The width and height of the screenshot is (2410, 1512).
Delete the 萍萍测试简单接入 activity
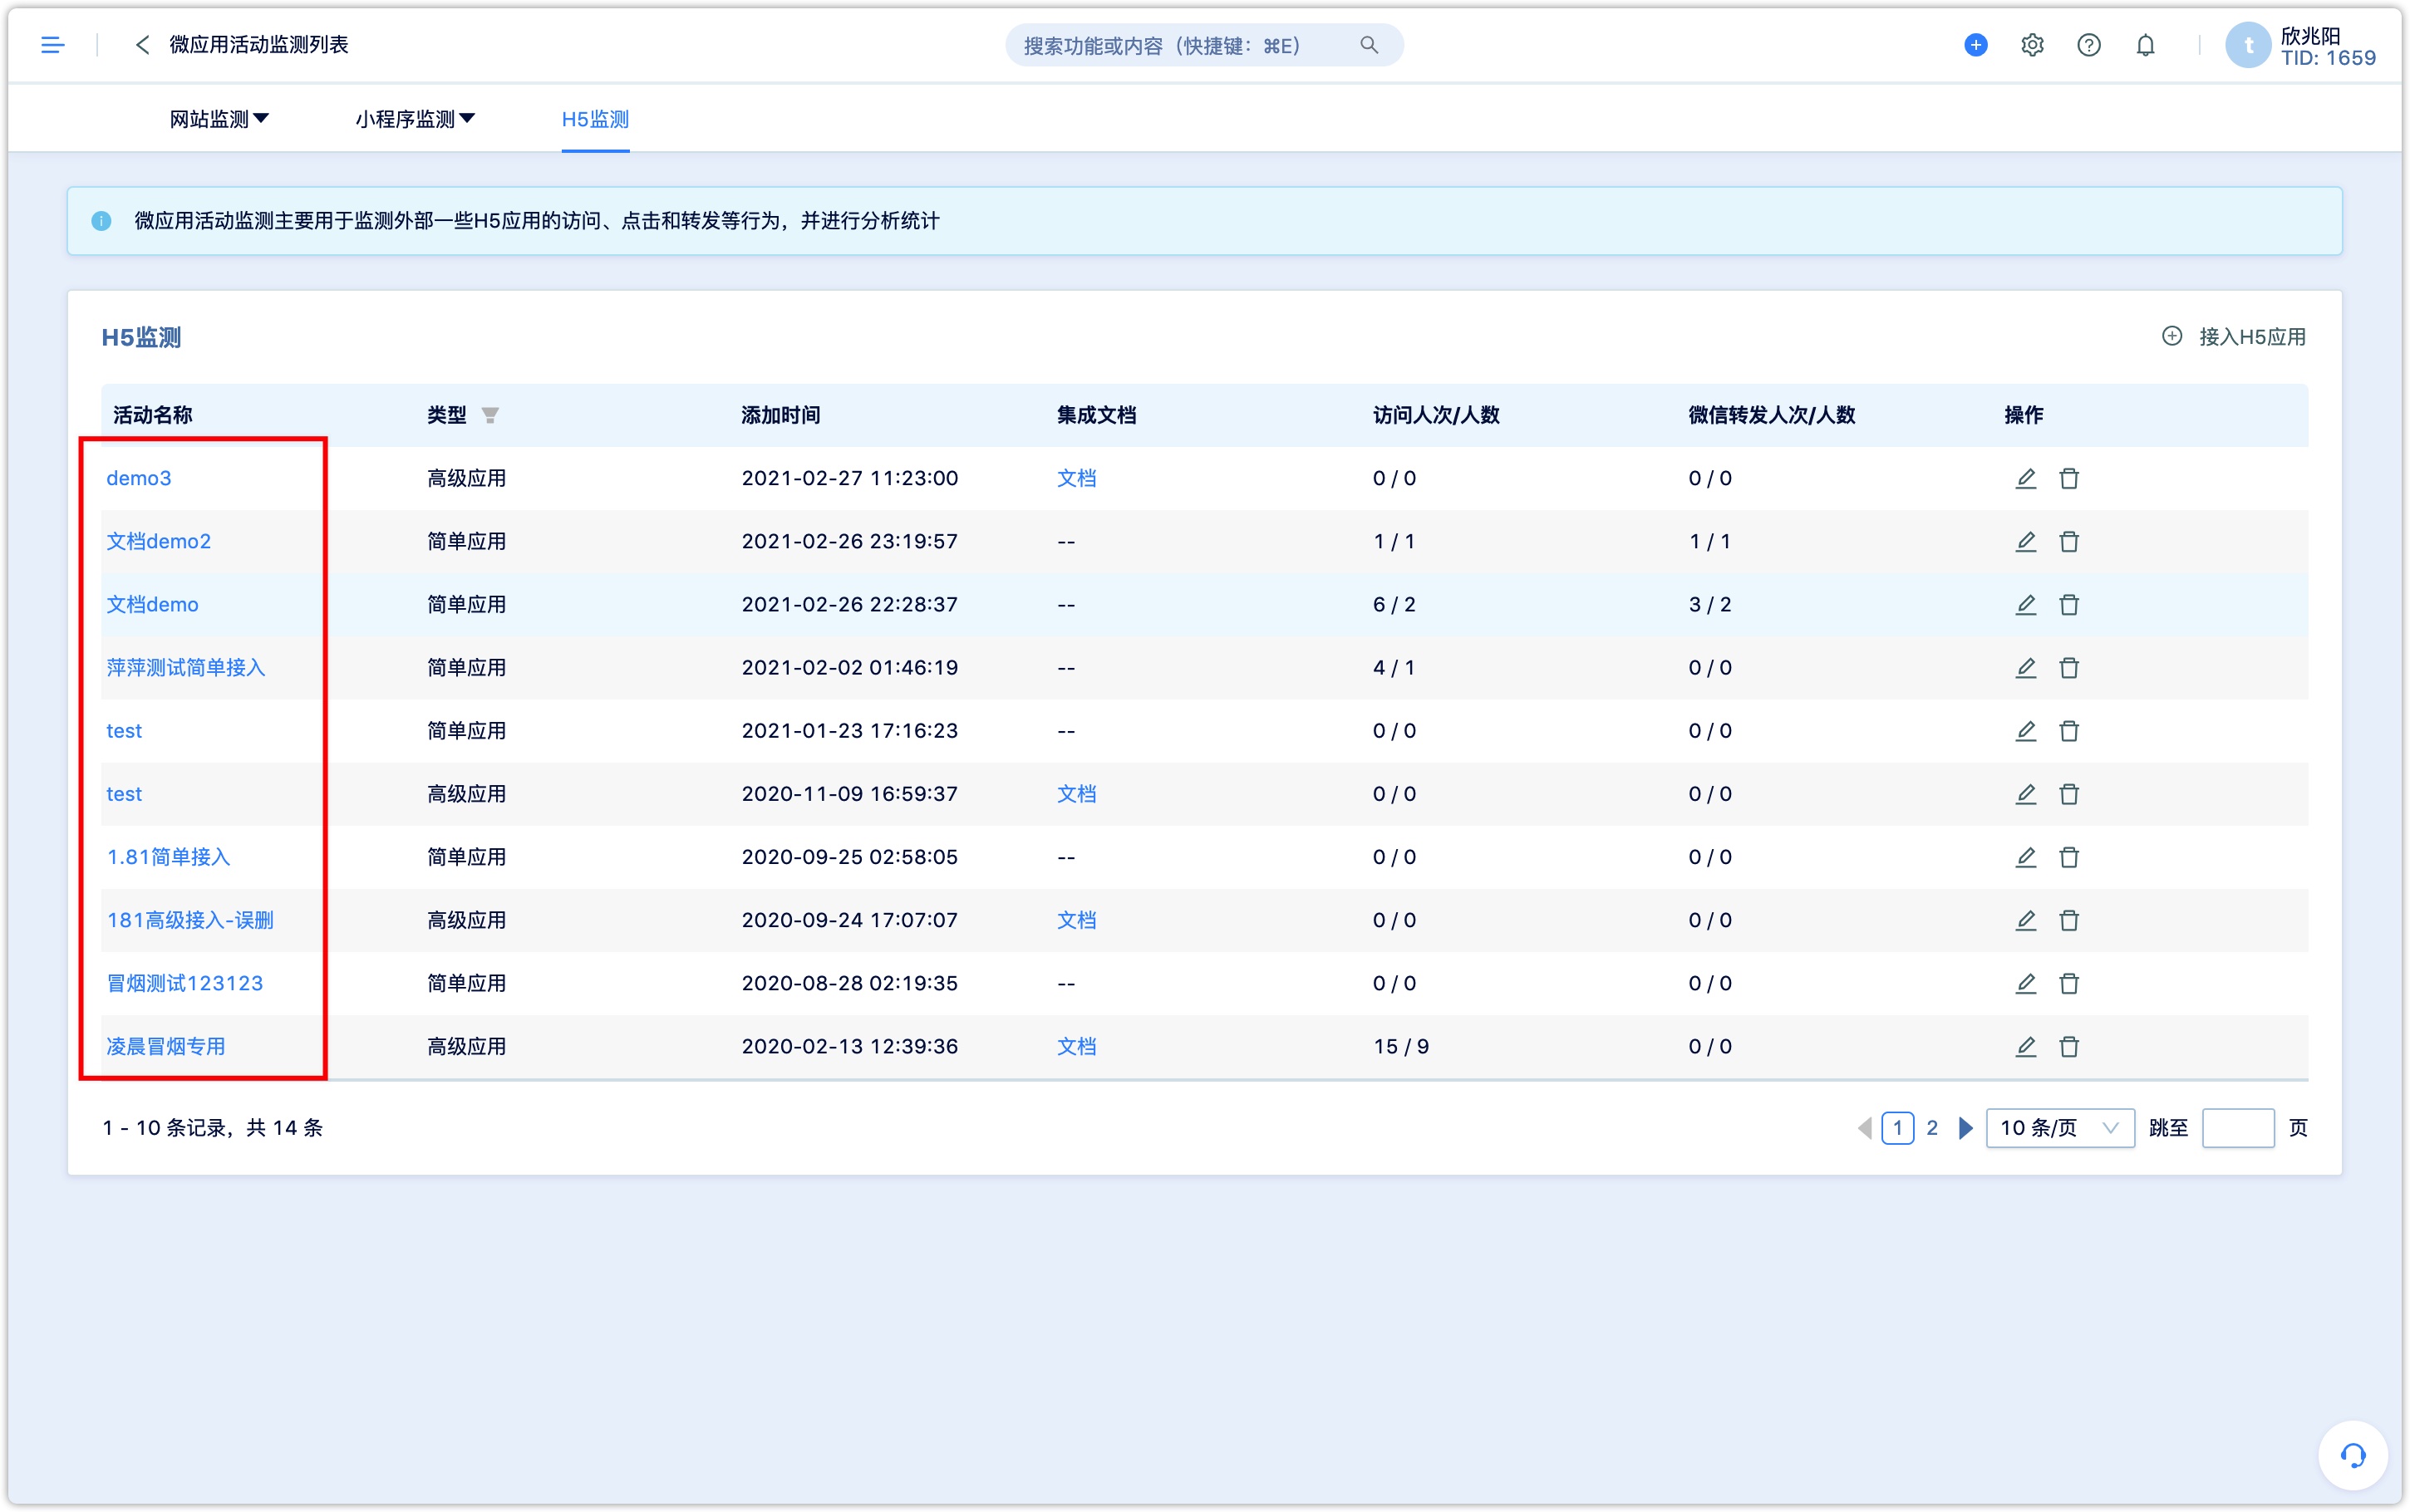click(x=2069, y=667)
